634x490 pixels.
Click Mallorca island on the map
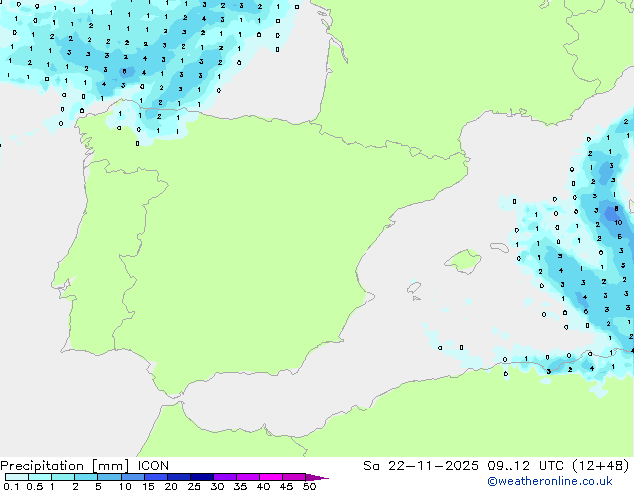click(x=464, y=262)
